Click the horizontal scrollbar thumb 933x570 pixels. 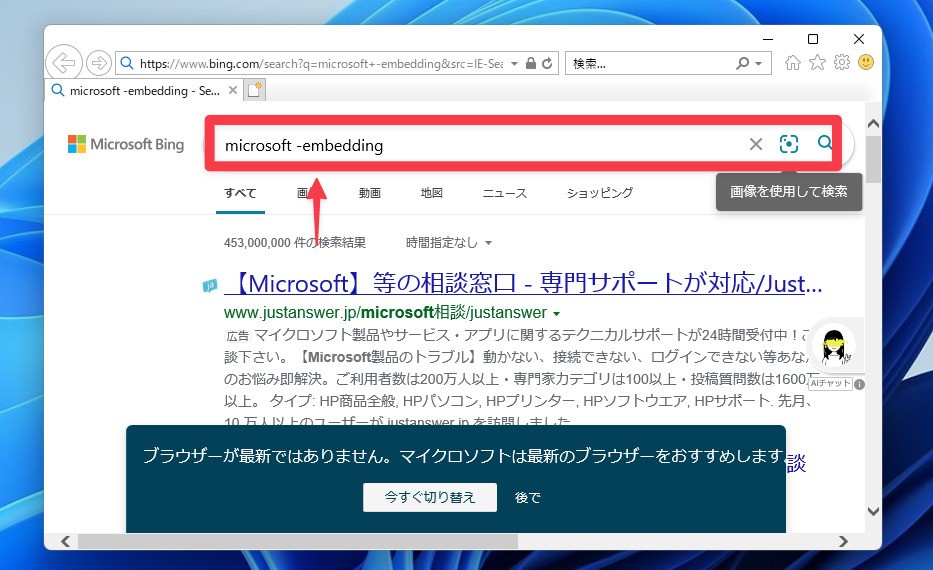[x=298, y=541]
